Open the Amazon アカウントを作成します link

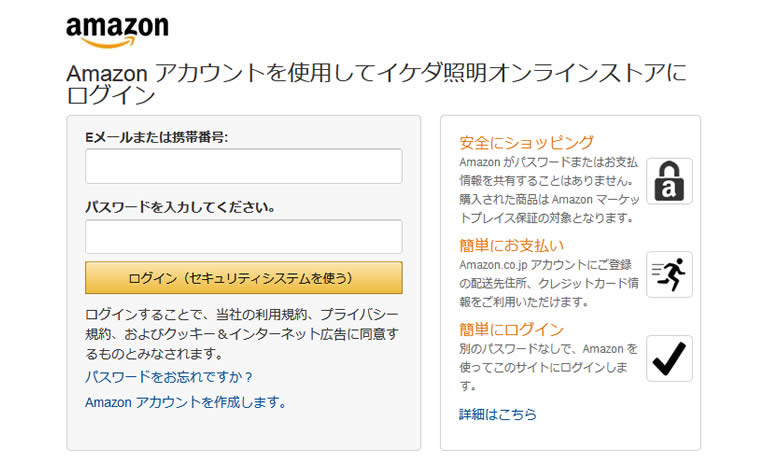185,402
